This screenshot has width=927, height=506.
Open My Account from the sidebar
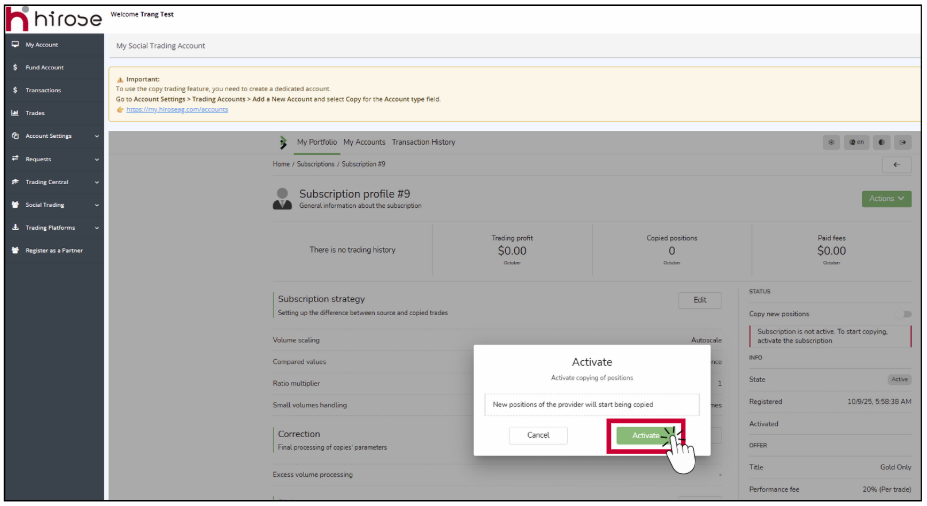coord(41,45)
